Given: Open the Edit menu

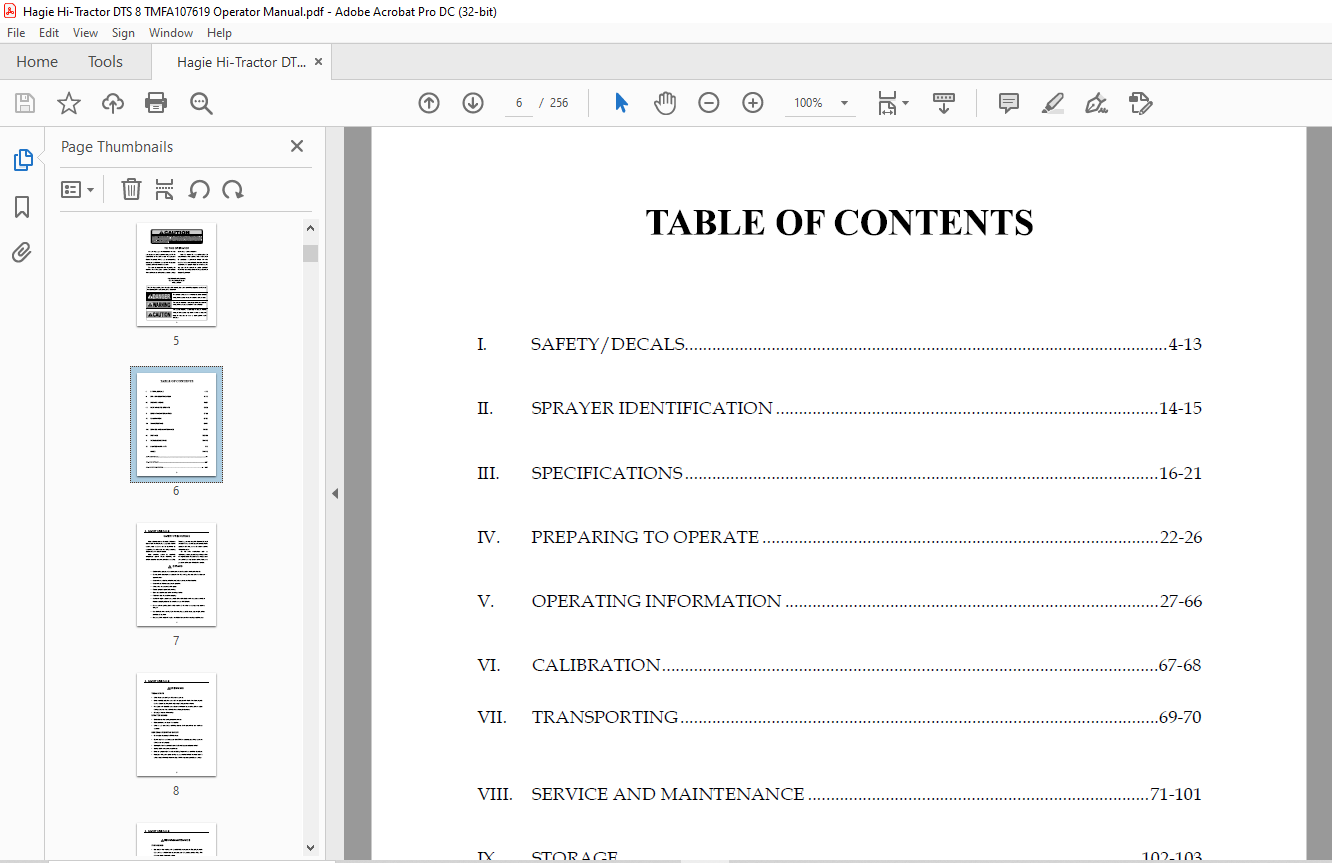Looking at the screenshot, I should [x=49, y=33].
